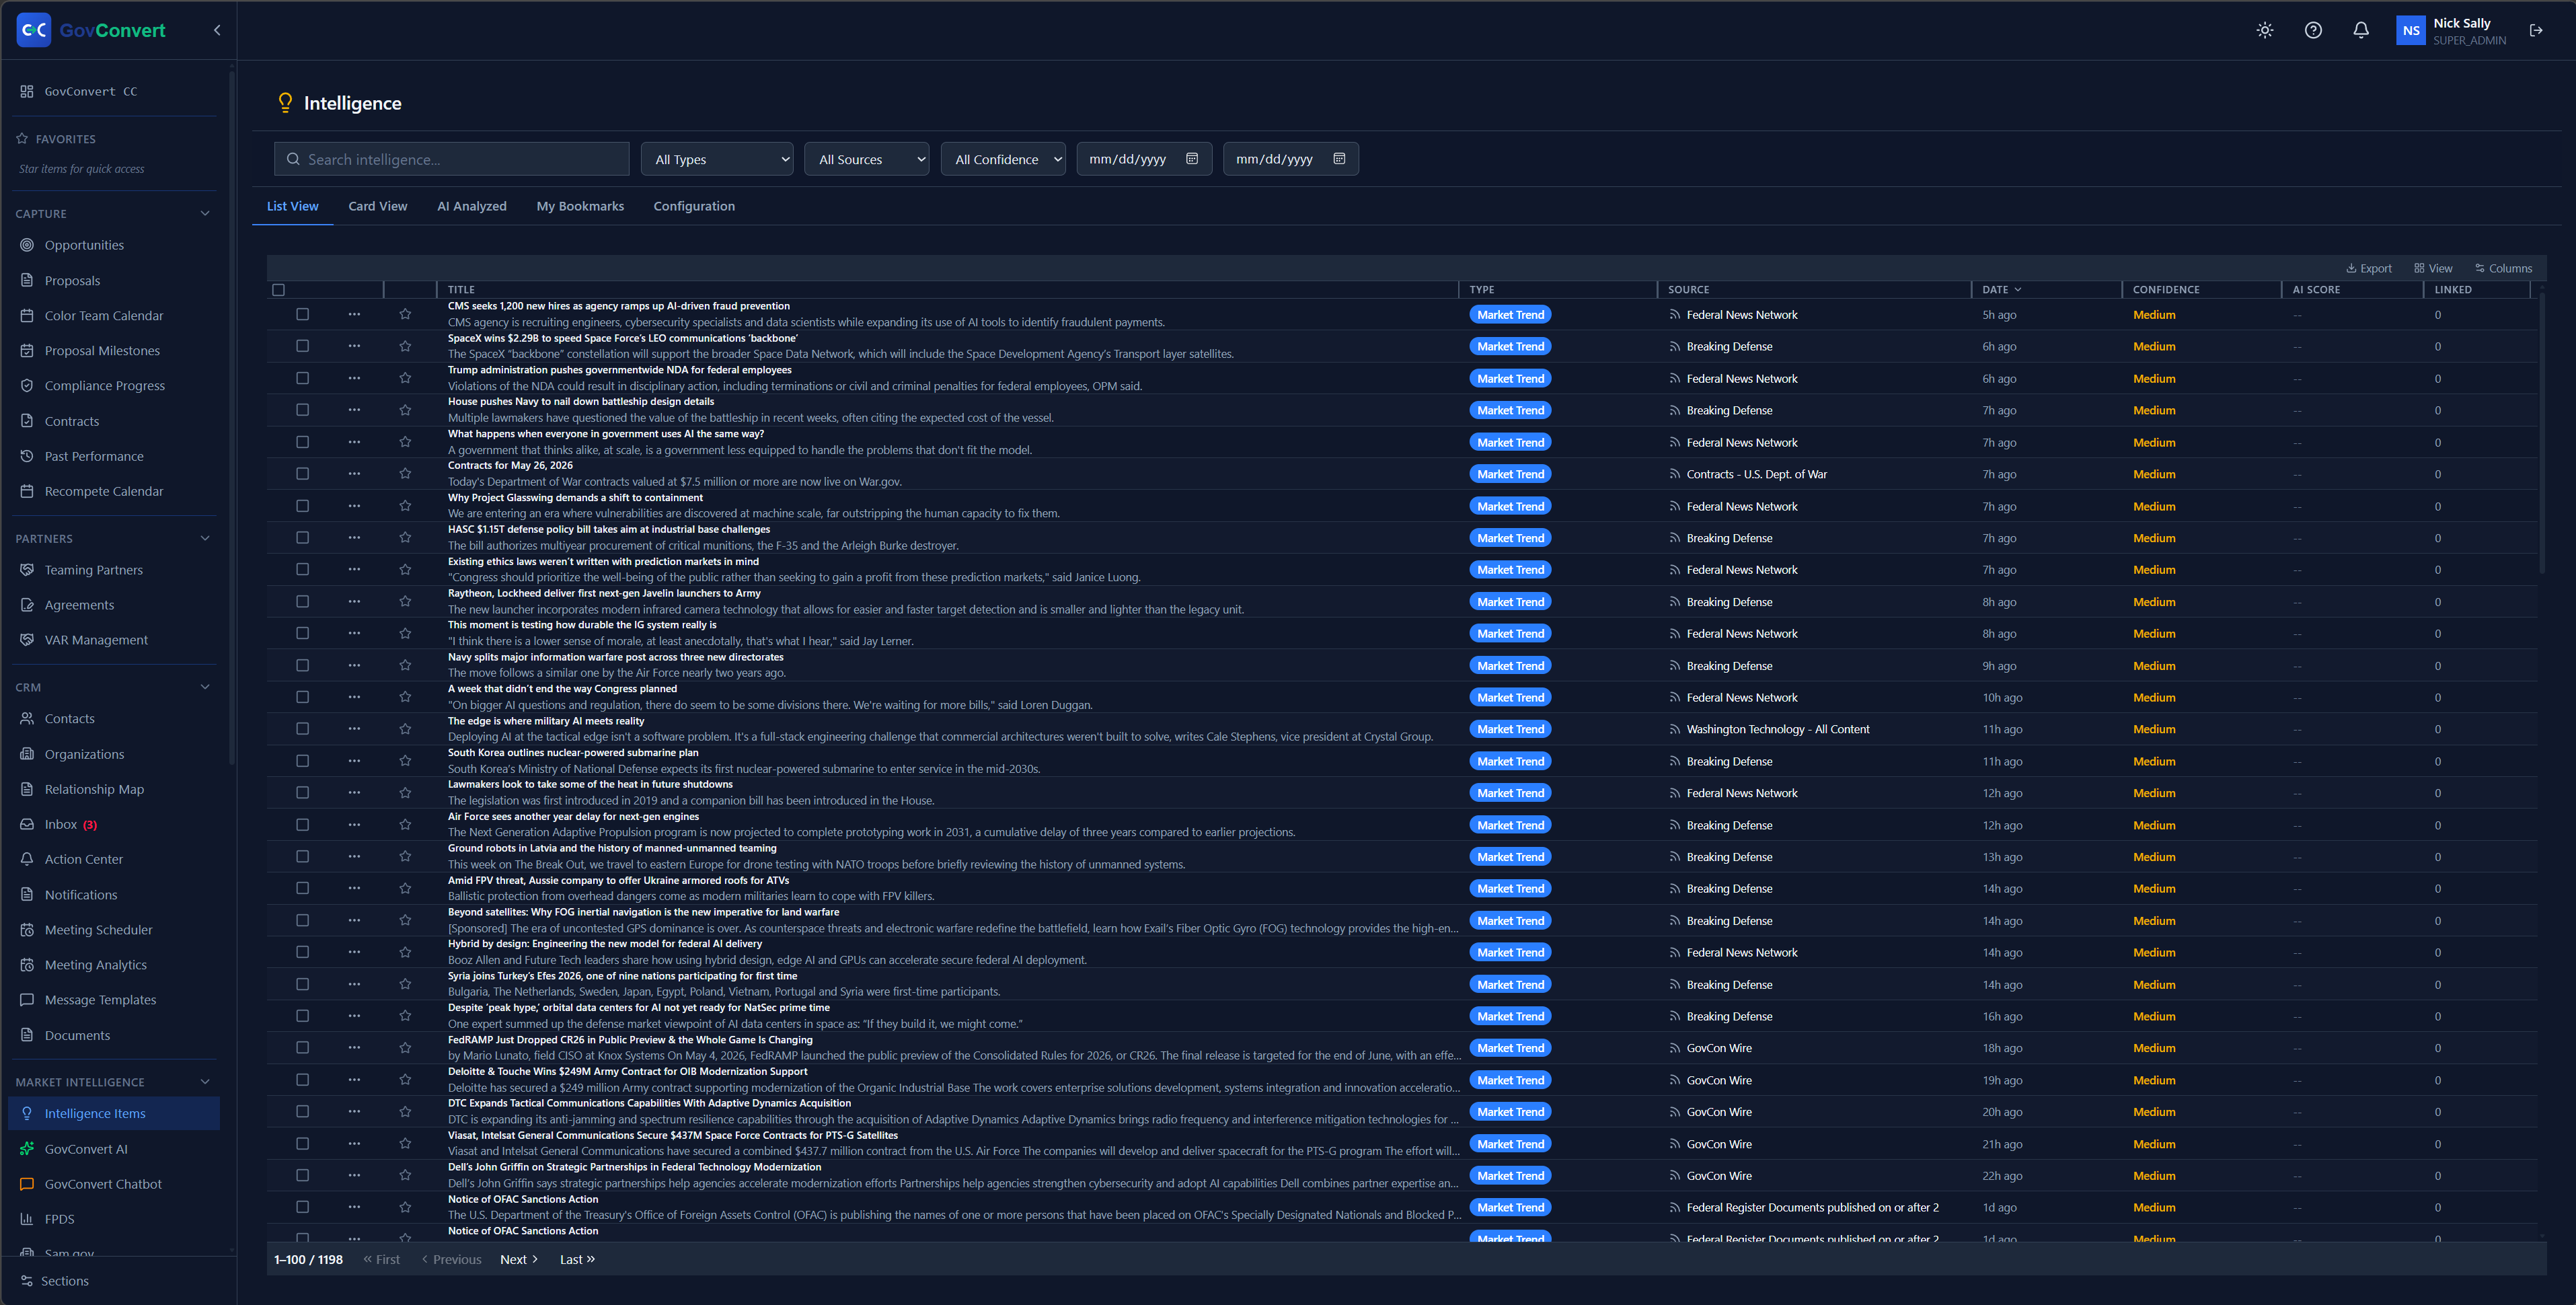The width and height of the screenshot is (2576, 1305).
Task: Open the All Confidence dropdown filter
Action: tap(1003, 159)
